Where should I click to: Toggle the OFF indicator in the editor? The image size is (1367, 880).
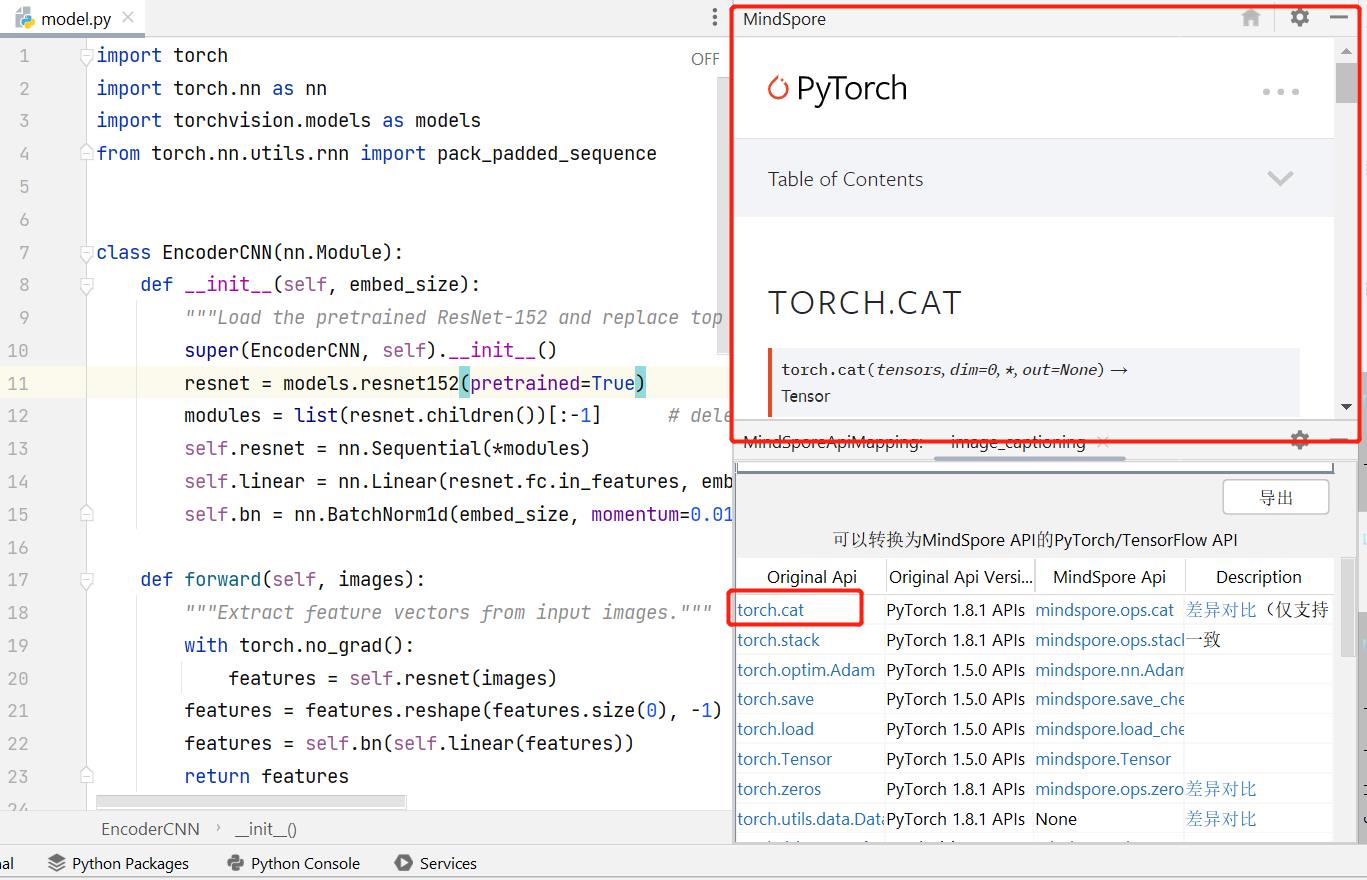705,59
